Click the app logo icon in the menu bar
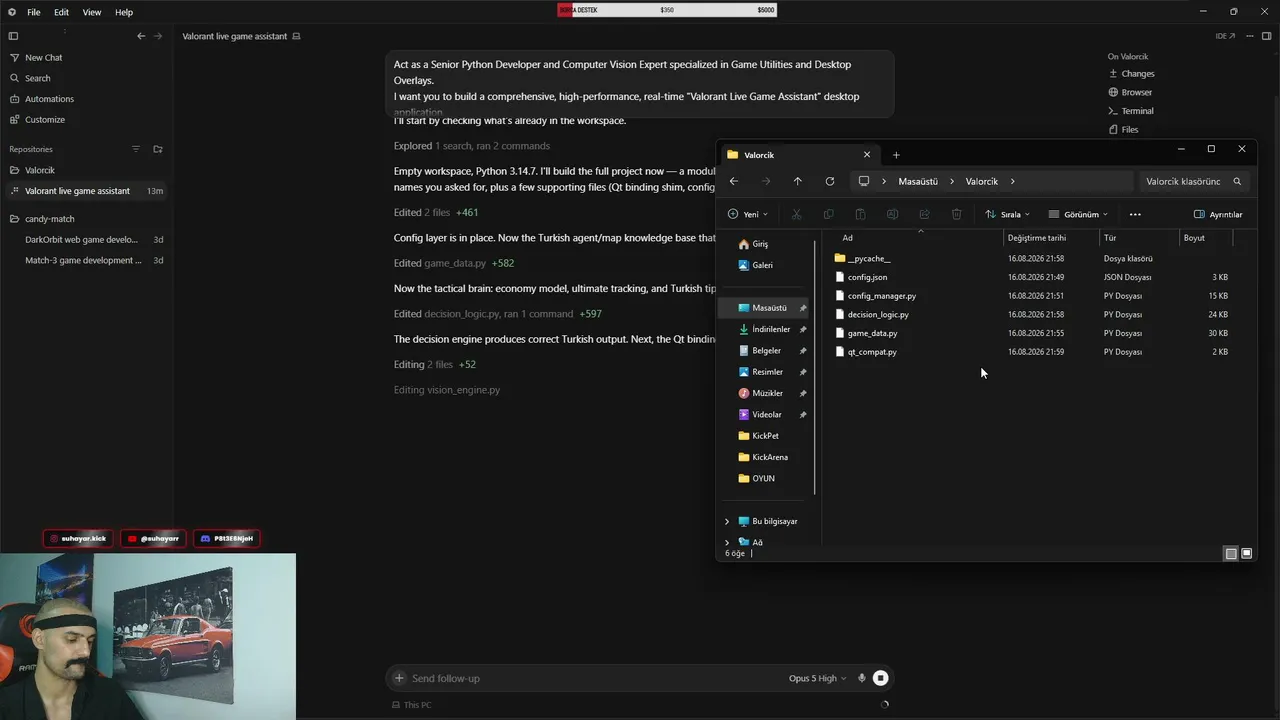 click(12, 12)
